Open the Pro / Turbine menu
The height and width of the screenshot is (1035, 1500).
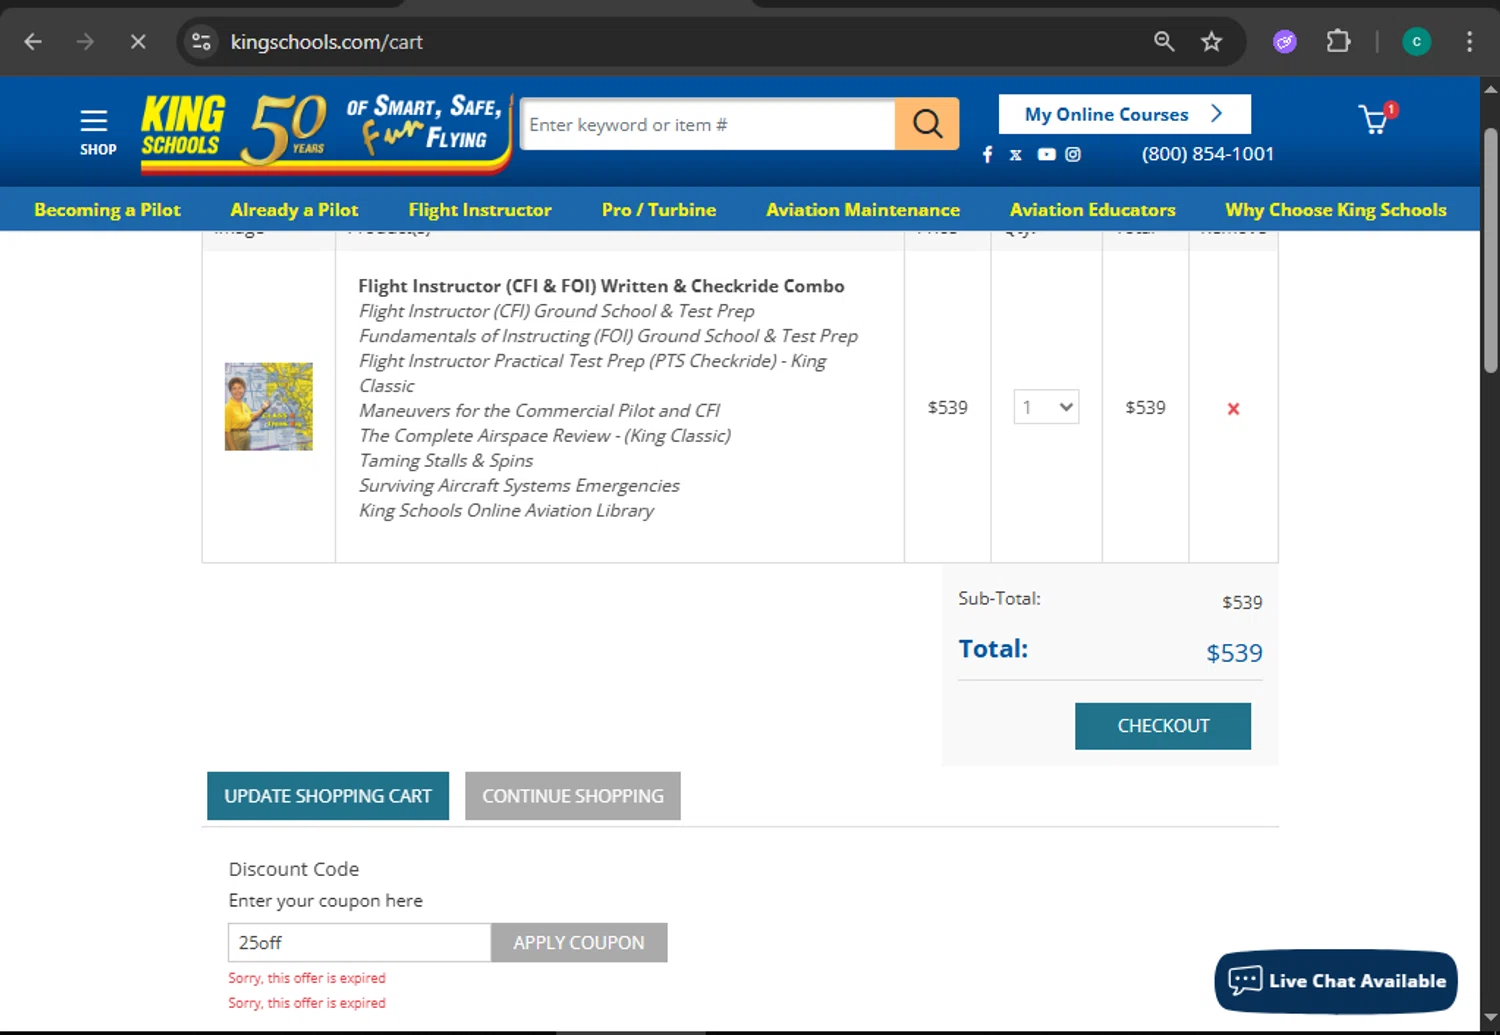(659, 210)
